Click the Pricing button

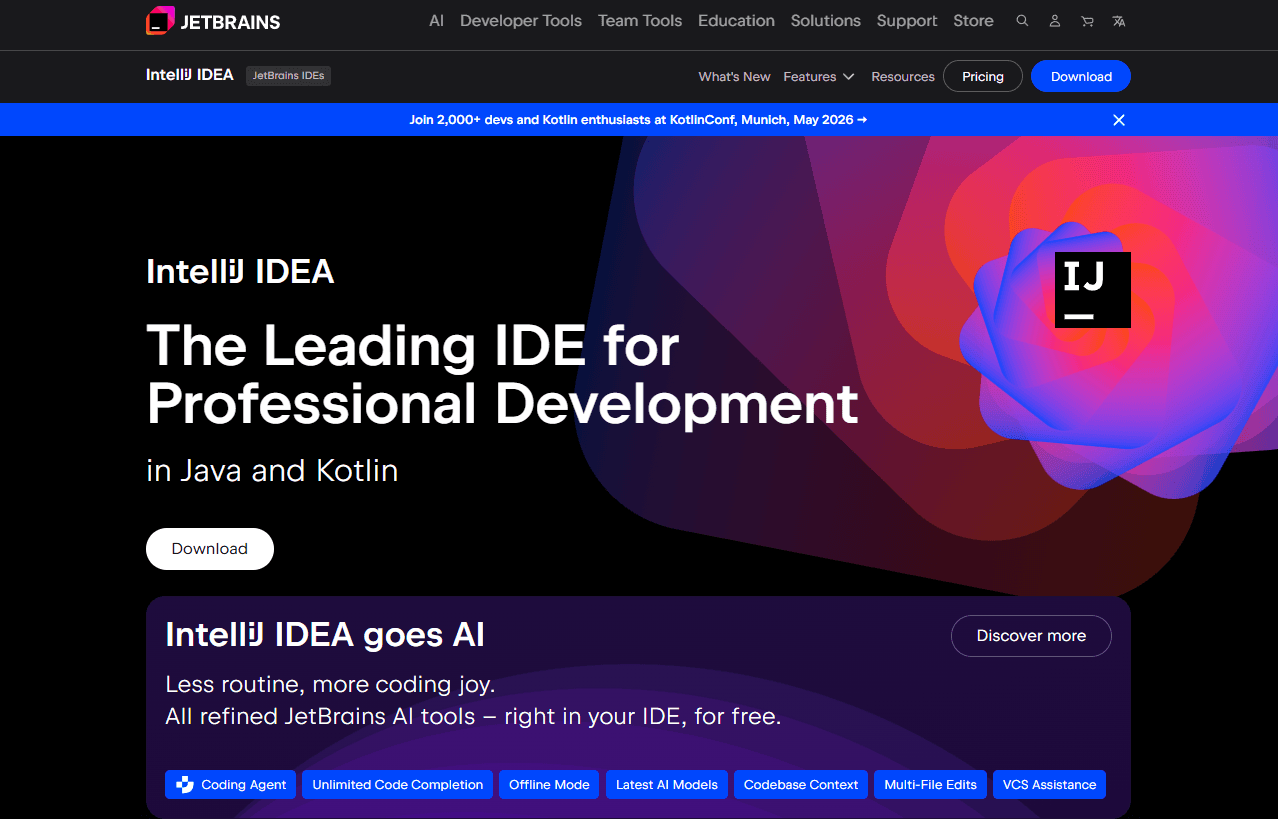983,77
